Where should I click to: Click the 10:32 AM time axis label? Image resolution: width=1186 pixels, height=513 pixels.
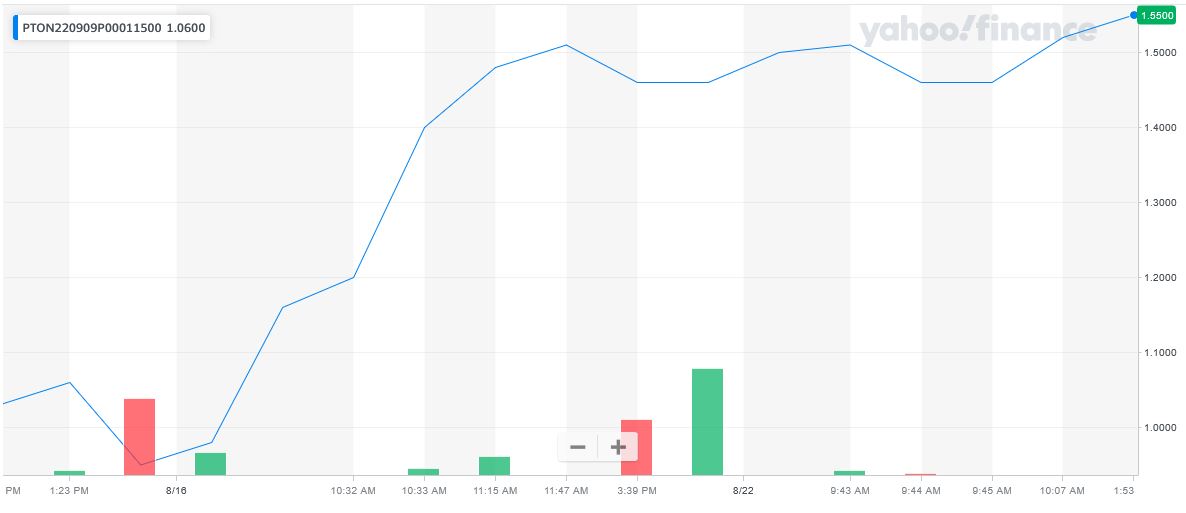coord(353,491)
